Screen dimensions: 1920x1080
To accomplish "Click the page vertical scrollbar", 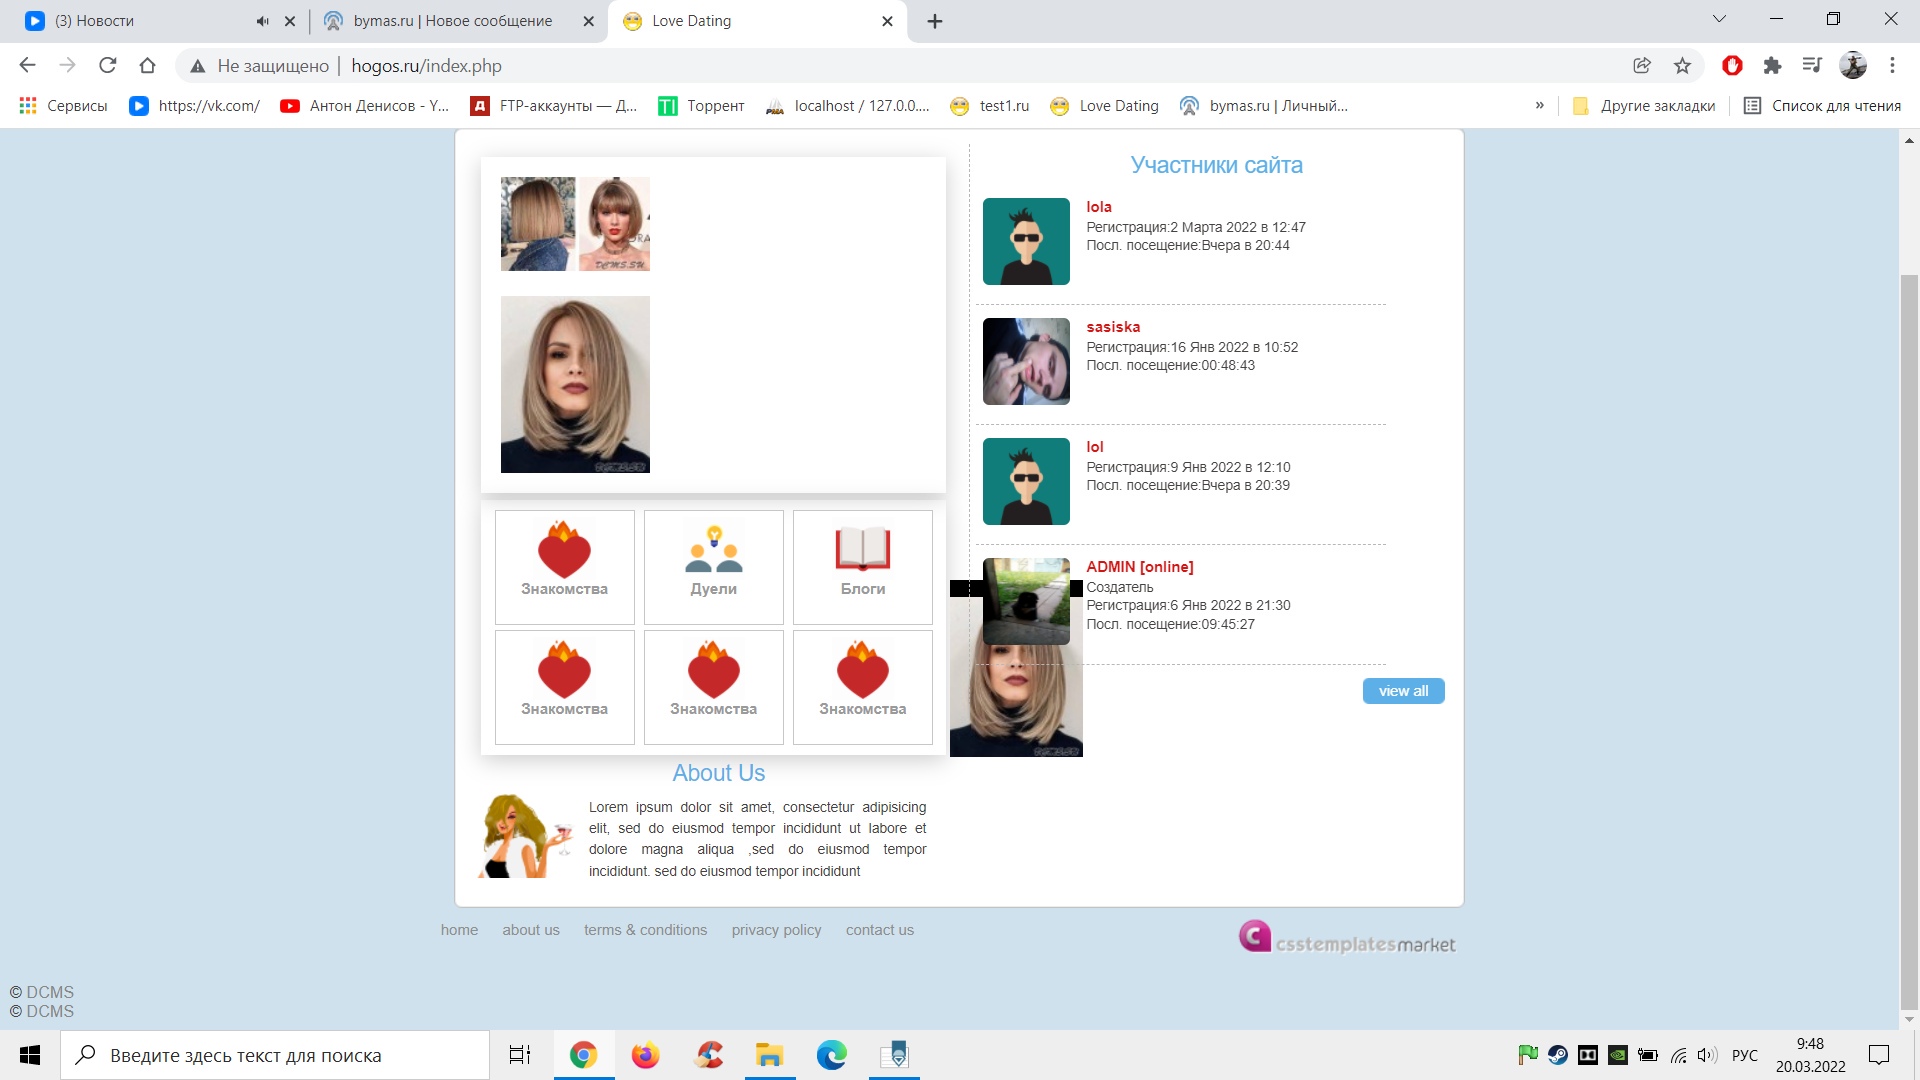I will [x=1909, y=640].
